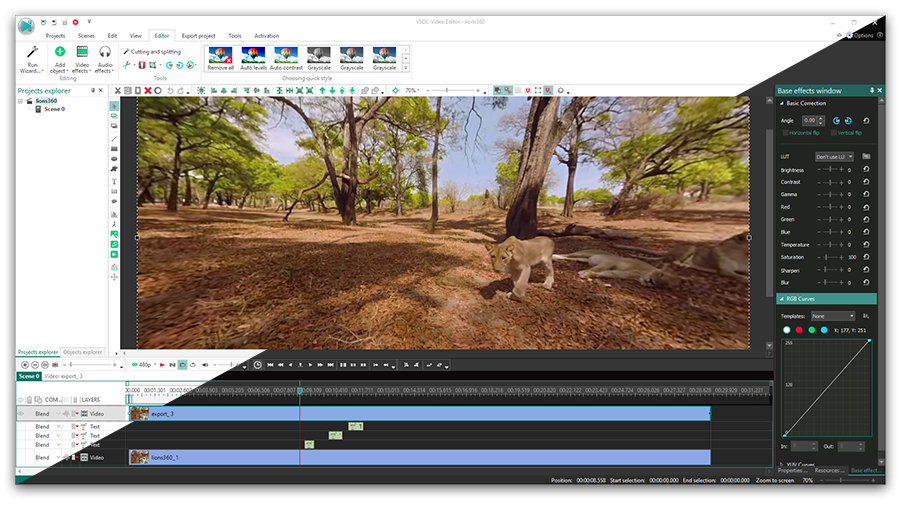Select the Text tool in left toolbar
This screenshot has height=510, width=900.
[114, 181]
